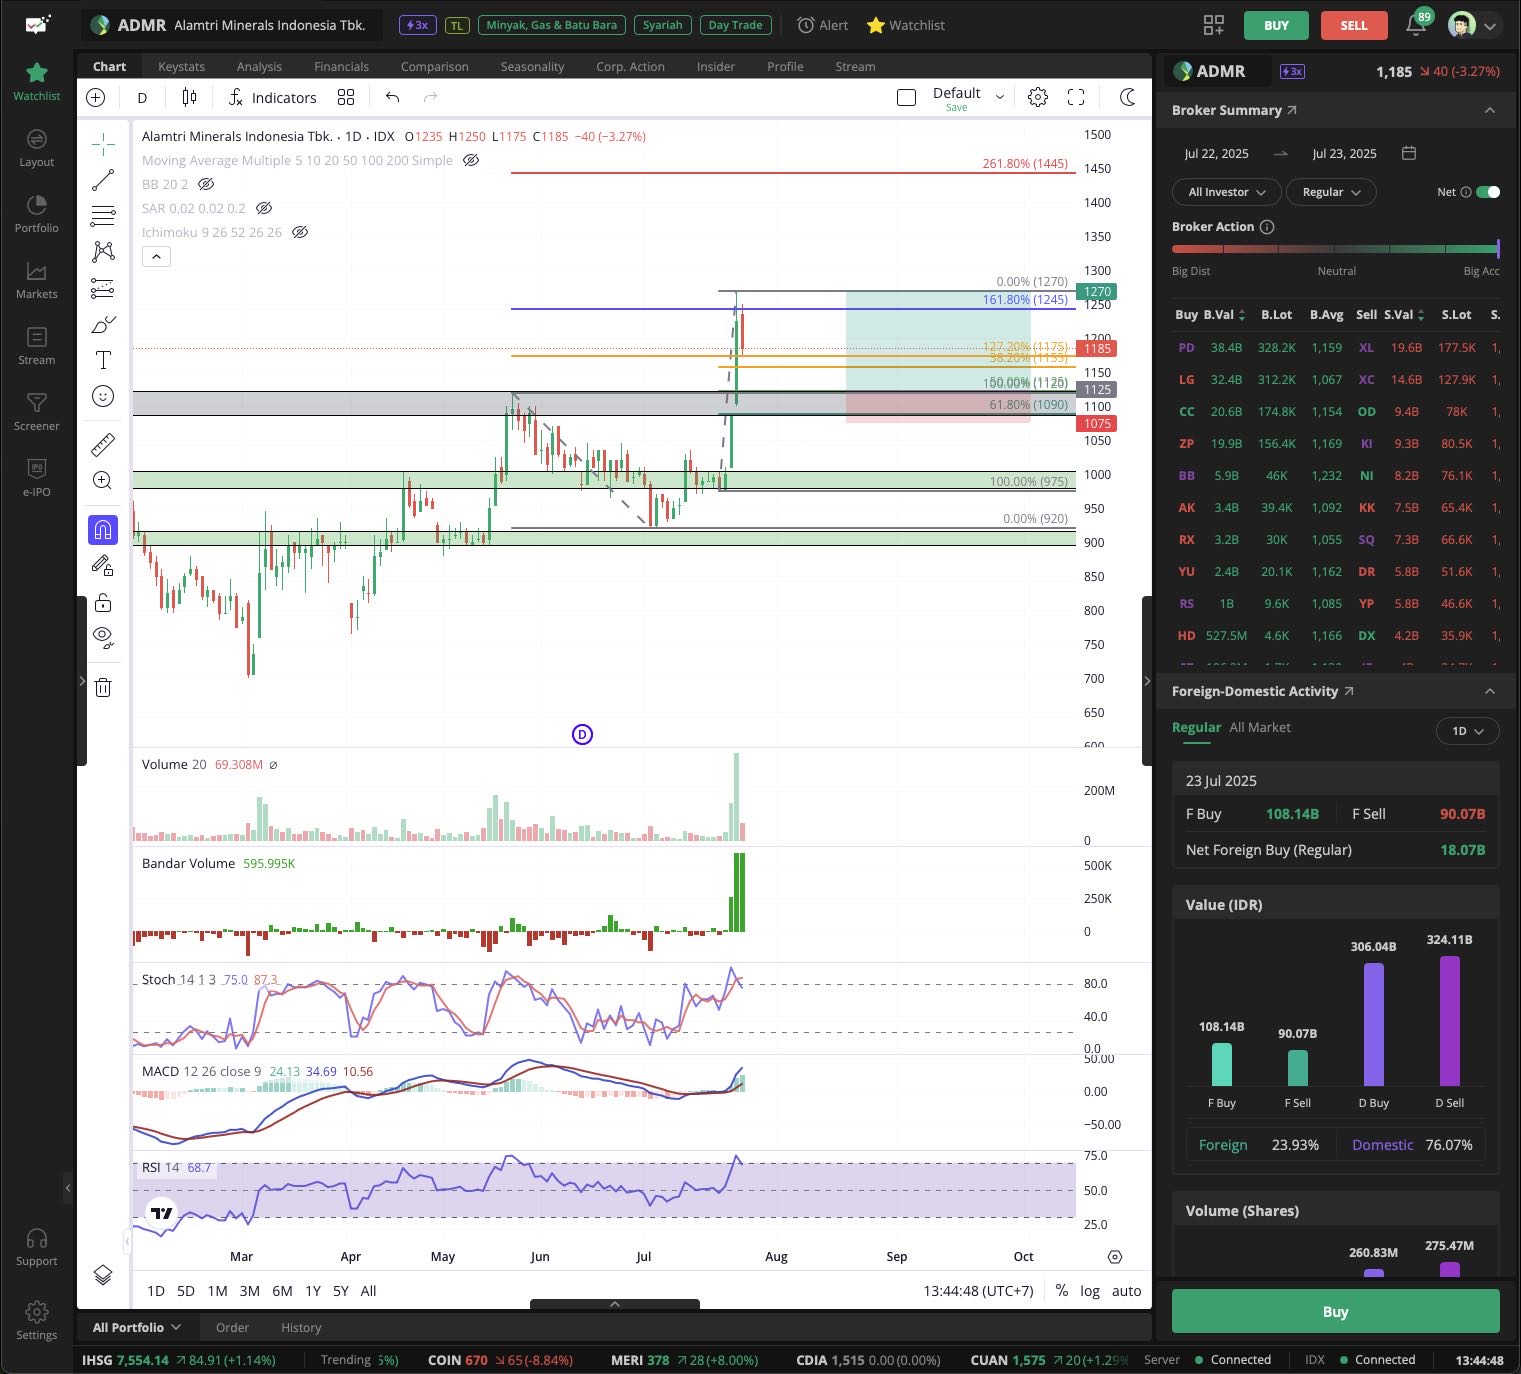1521x1374 pixels.
Task: Open the 1D period dropdown
Action: (1468, 731)
